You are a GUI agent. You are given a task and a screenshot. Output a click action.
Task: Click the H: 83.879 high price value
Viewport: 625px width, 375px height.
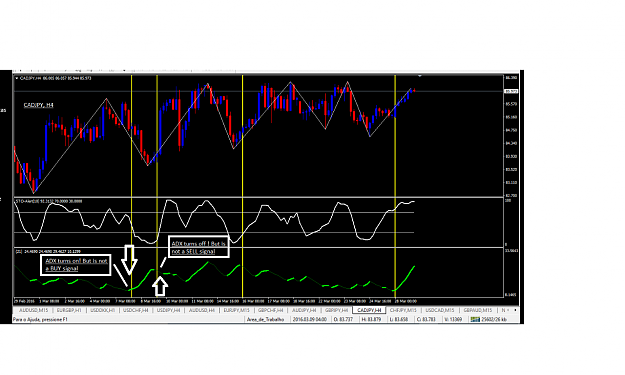[x=371, y=319]
